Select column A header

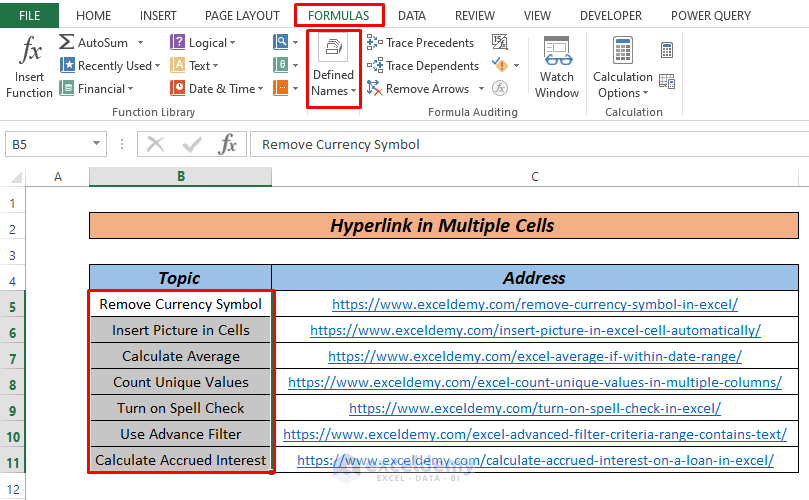[x=57, y=176]
